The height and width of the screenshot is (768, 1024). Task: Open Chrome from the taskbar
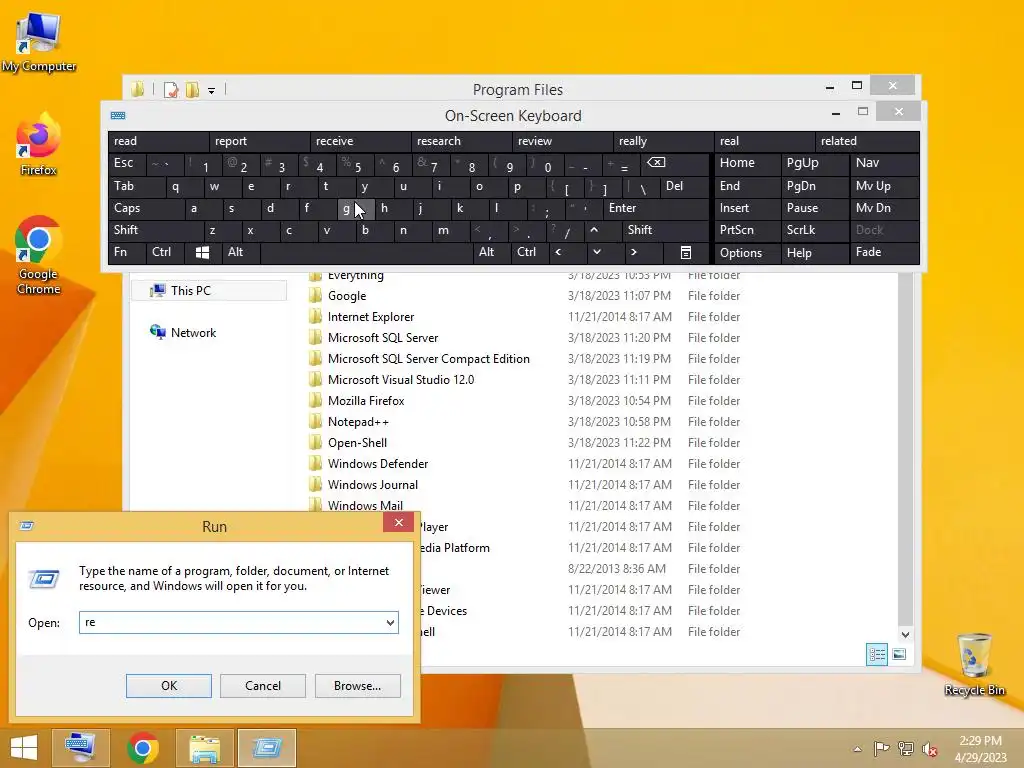tap(143, 748)
